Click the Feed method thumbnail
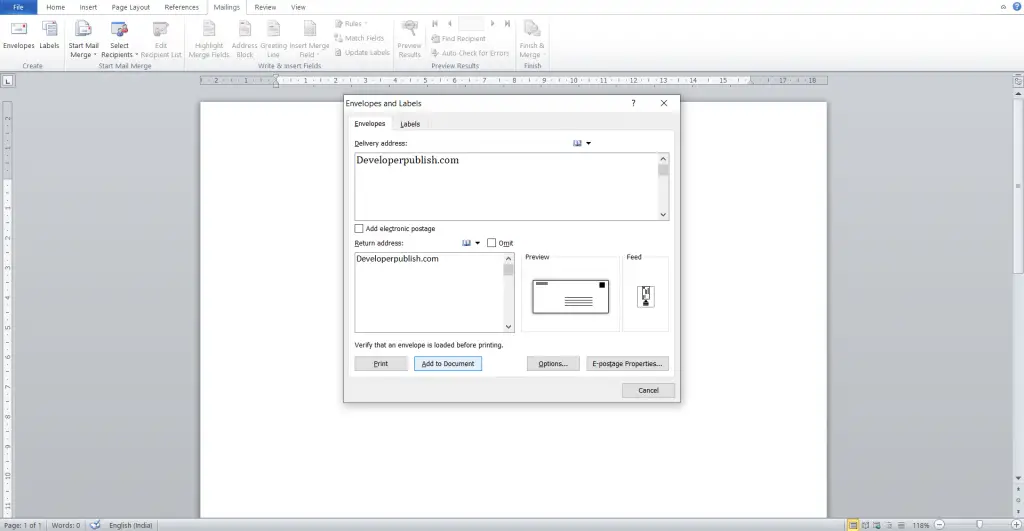 645,297
